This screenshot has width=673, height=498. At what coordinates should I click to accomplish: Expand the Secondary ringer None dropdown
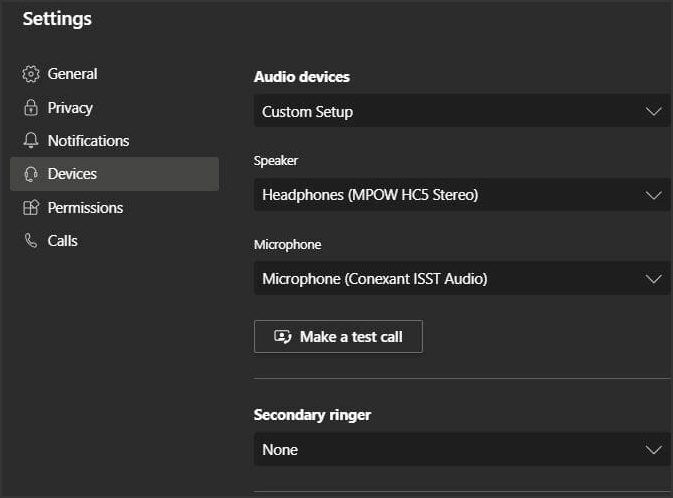pos(462,449)
